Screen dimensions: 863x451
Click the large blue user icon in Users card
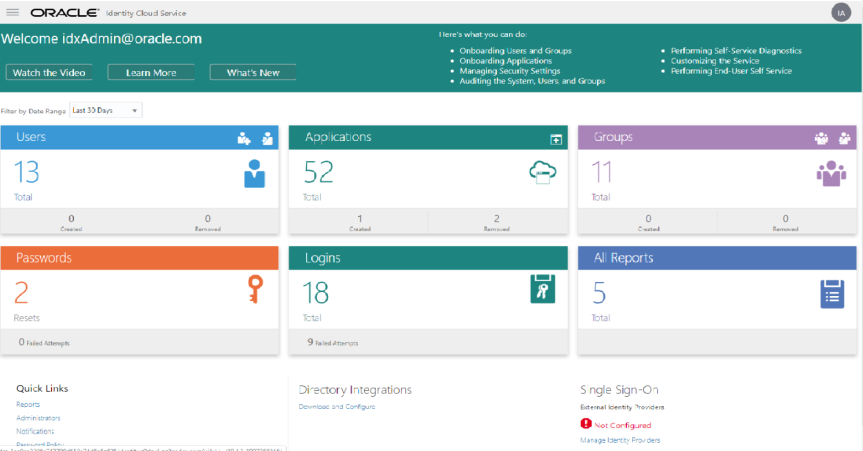point(254,173)
